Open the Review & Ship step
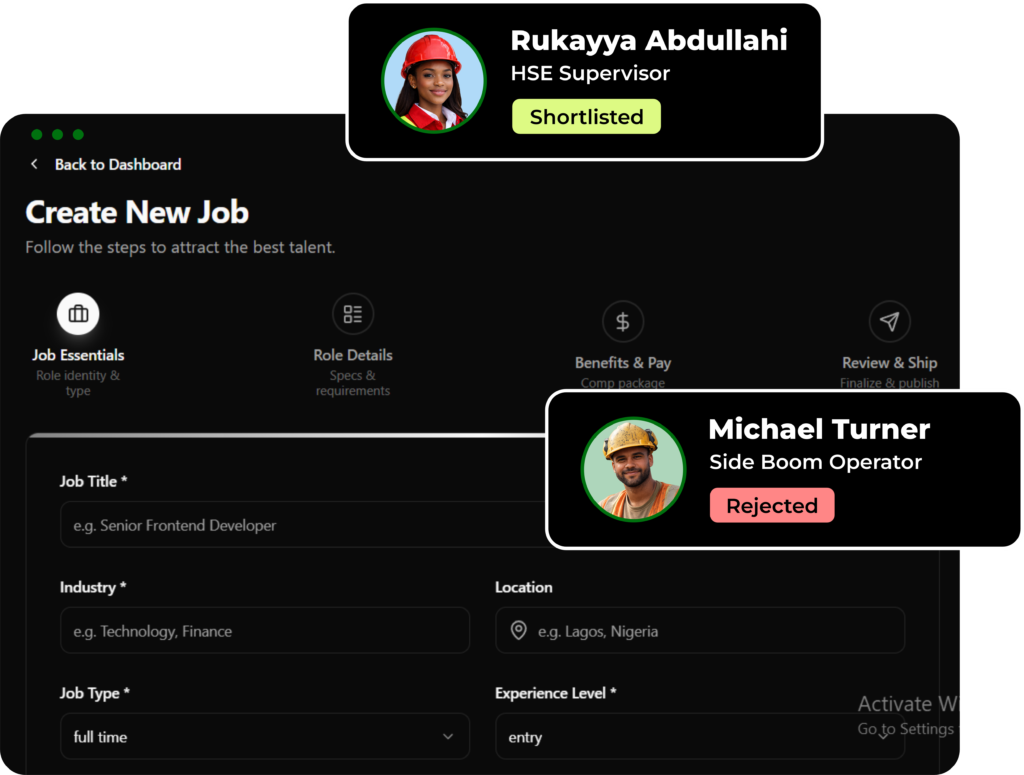 (889, 363)
